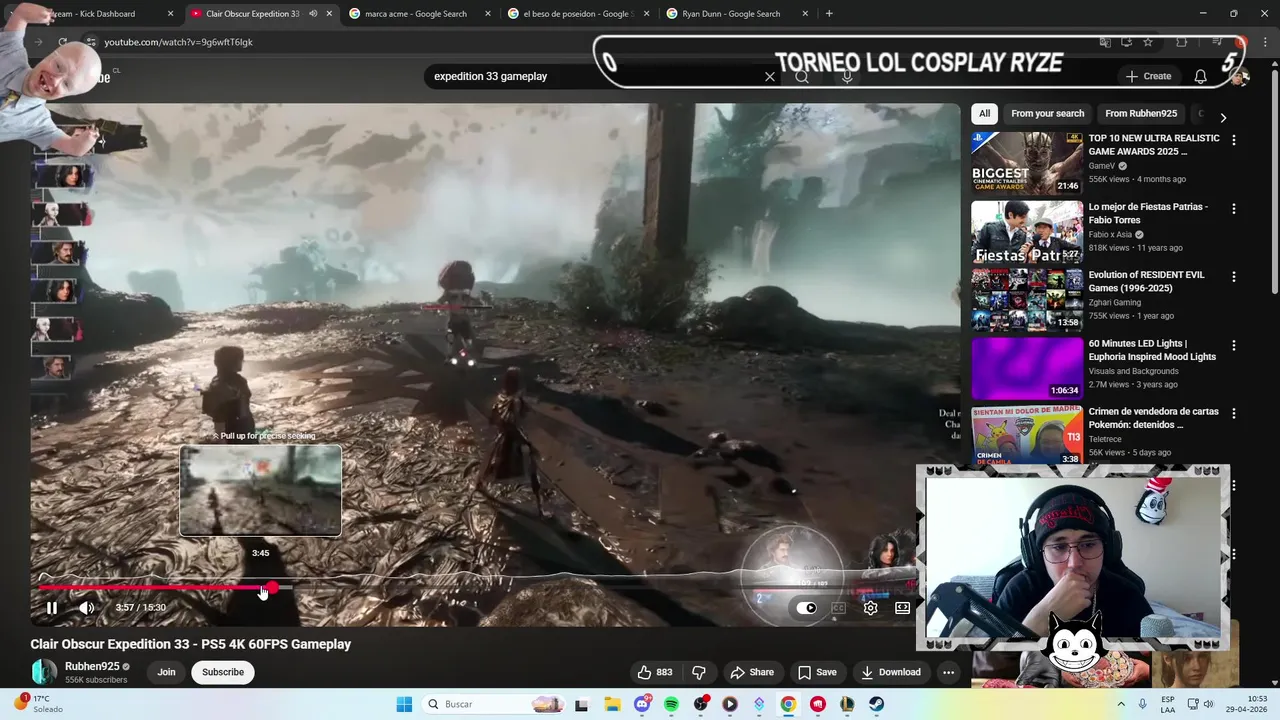Open options menu for Crimen de vendedora video
Image resolution: width=1280 pixels, height=720 pixels.
[x=1234, y=413]
